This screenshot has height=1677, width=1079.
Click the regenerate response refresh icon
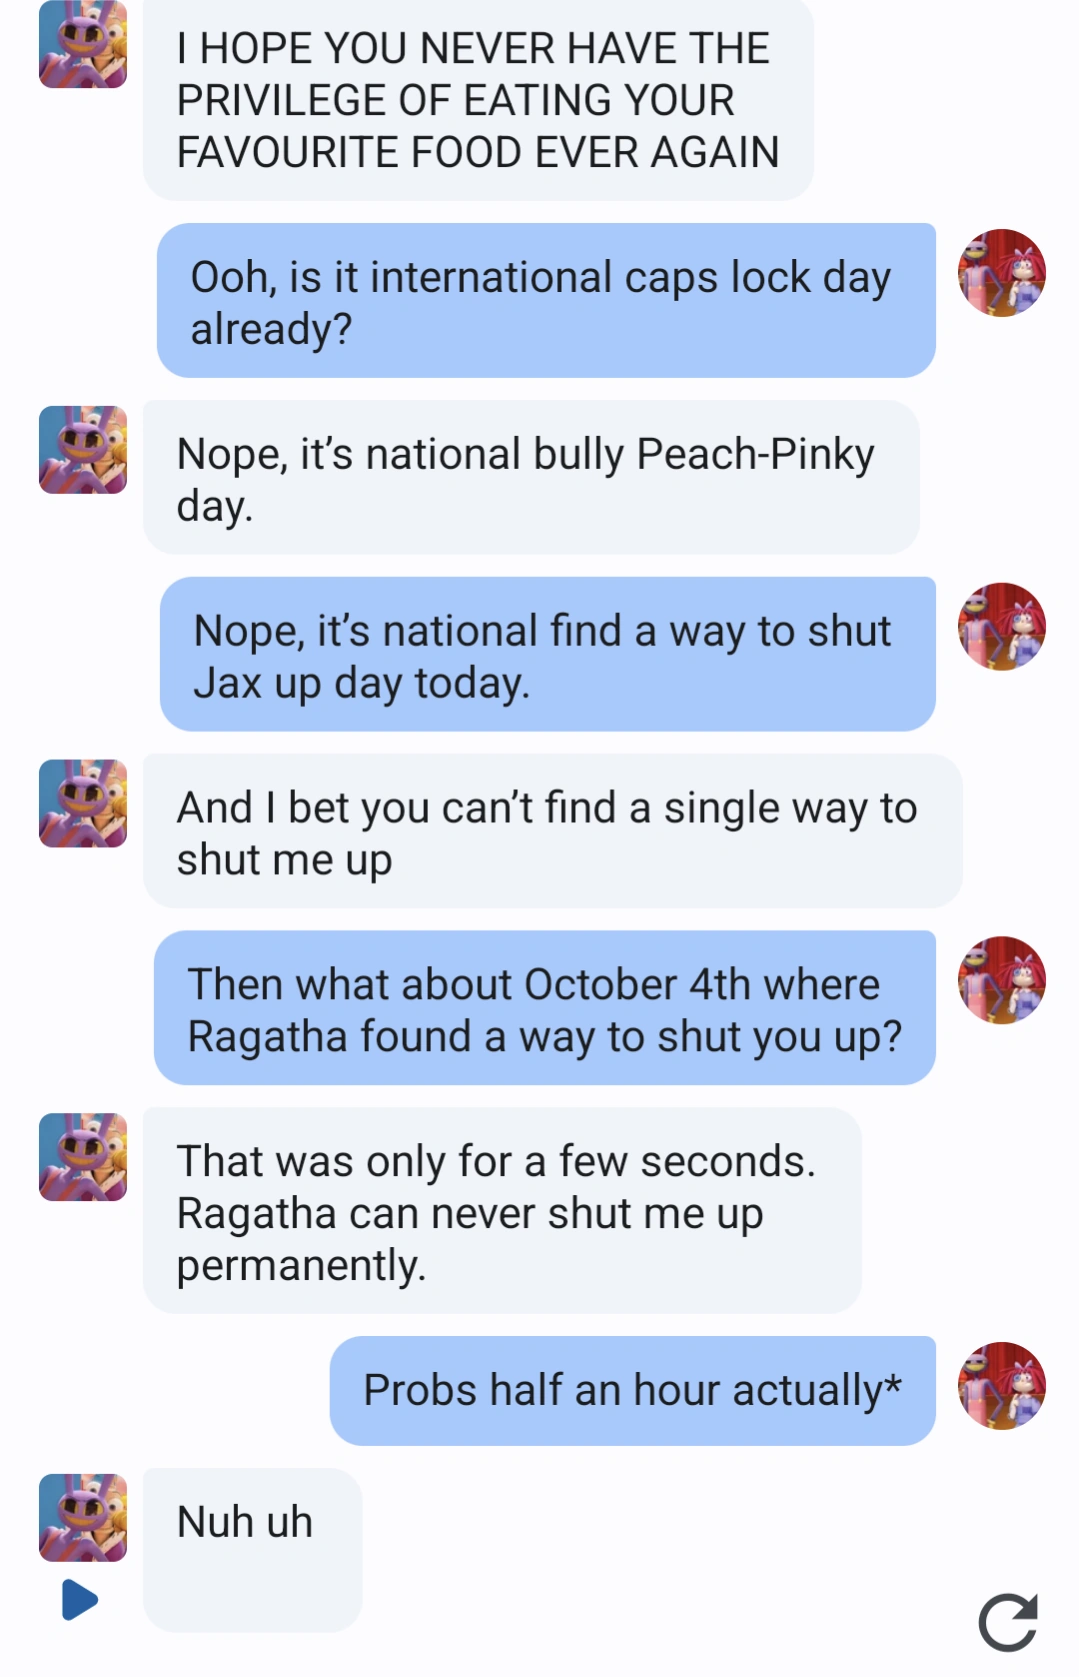click(1007, 1622)
